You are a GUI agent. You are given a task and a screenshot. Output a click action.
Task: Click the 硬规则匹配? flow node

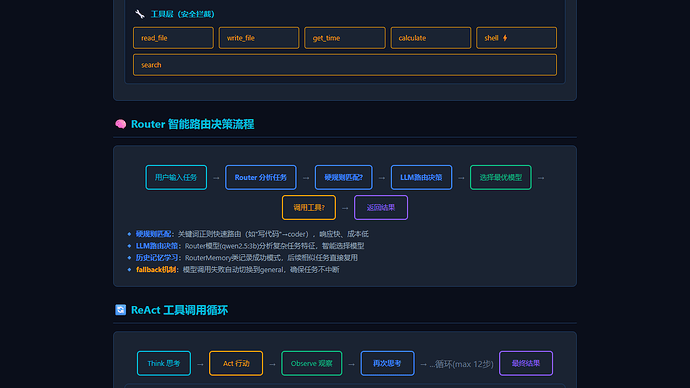[x=344, y=177]
